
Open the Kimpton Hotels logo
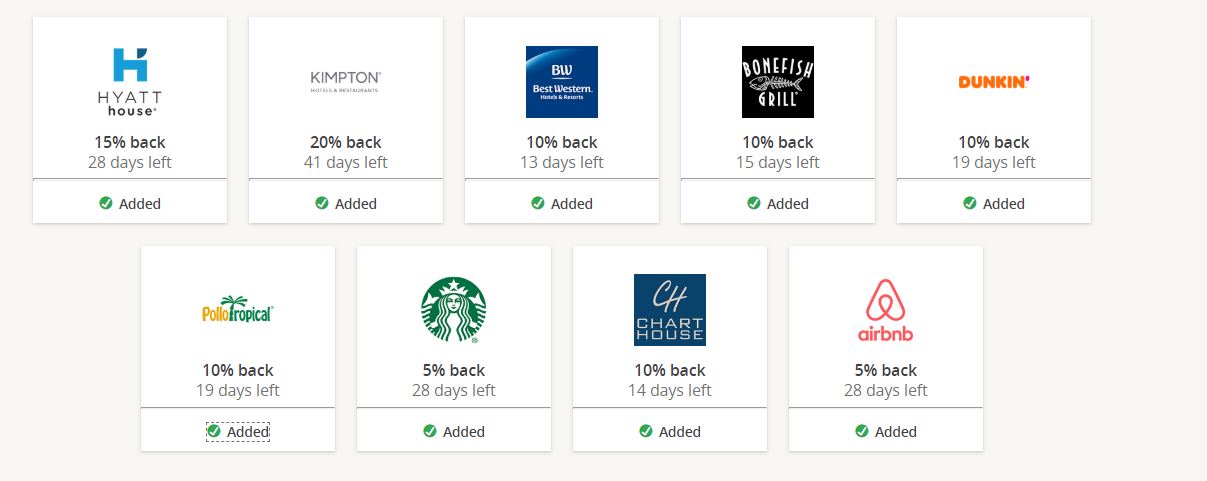click(x=345, y=81)
